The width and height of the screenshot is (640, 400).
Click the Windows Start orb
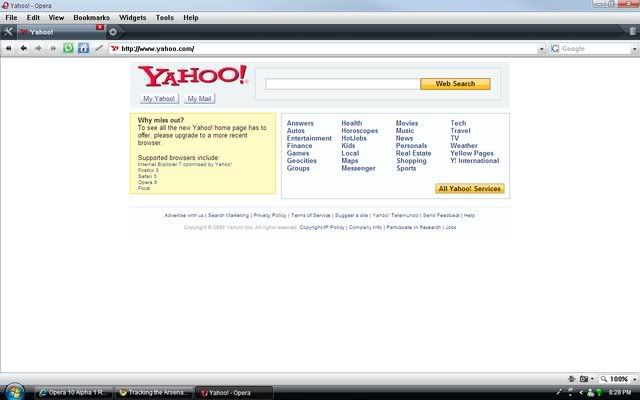tap(15, 391)
